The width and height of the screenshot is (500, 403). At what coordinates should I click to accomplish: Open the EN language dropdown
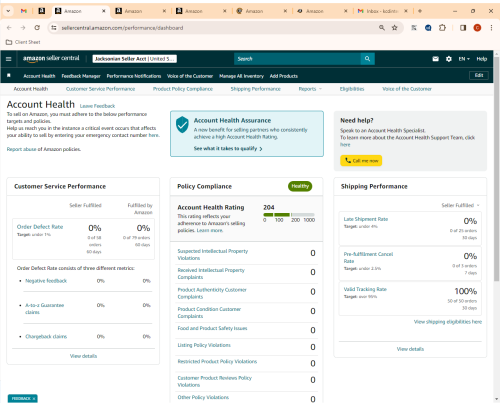point(464,59)
